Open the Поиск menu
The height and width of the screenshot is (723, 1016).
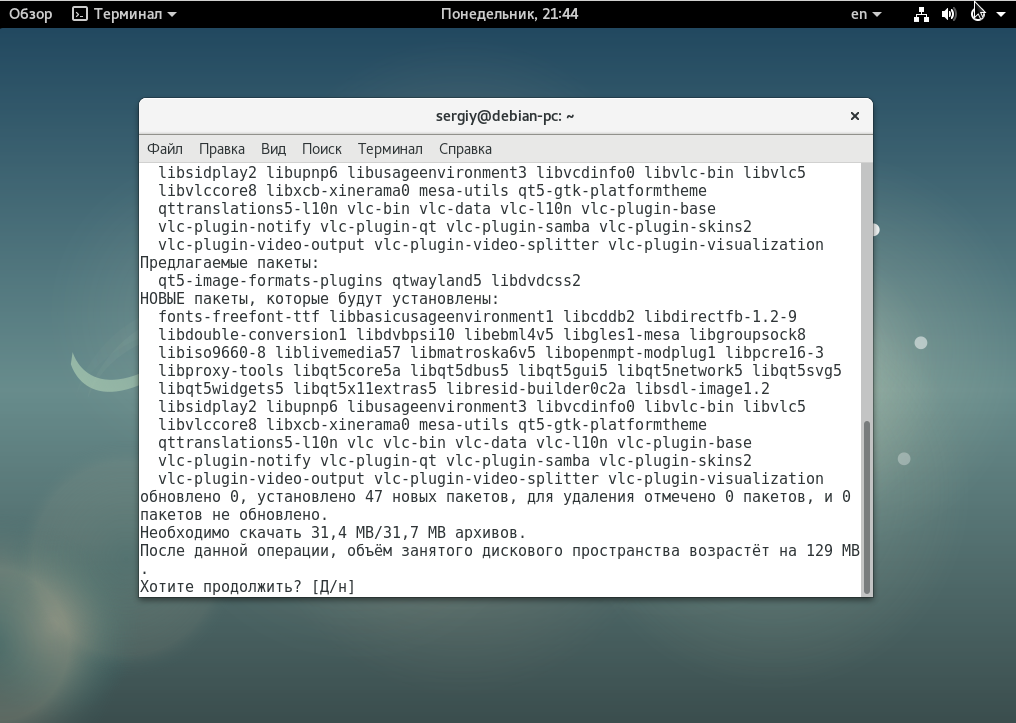(321, 149)
